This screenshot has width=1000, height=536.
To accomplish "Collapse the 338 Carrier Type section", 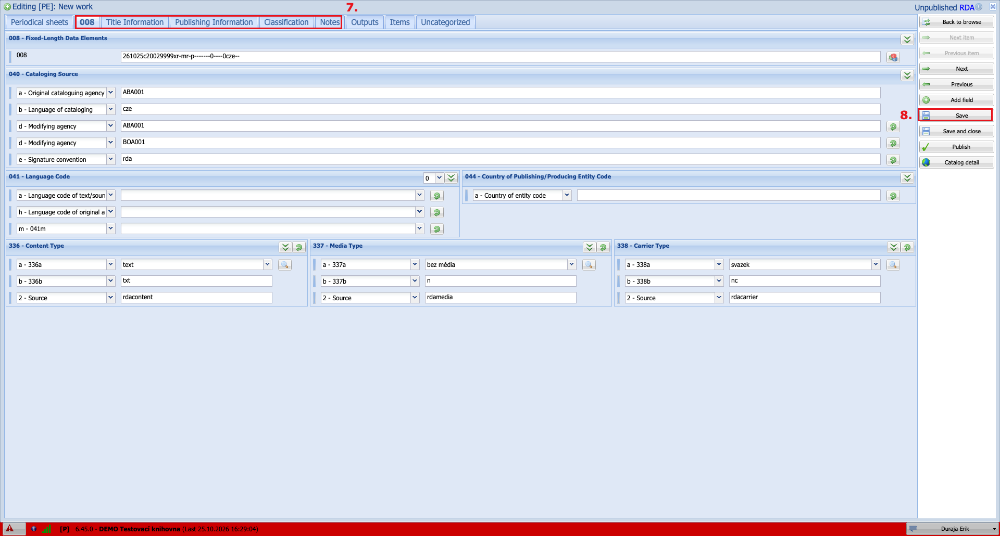I will pyautogui.click(x=893, y=247).
